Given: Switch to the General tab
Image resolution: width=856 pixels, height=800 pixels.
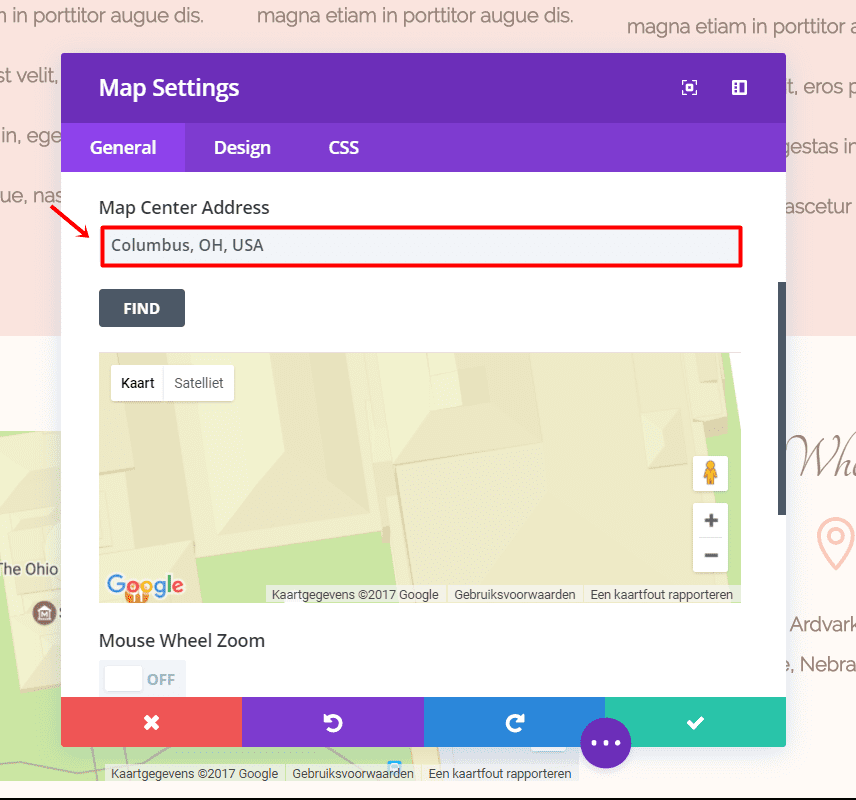Looking at the screenshot, I should coord(123,147).
